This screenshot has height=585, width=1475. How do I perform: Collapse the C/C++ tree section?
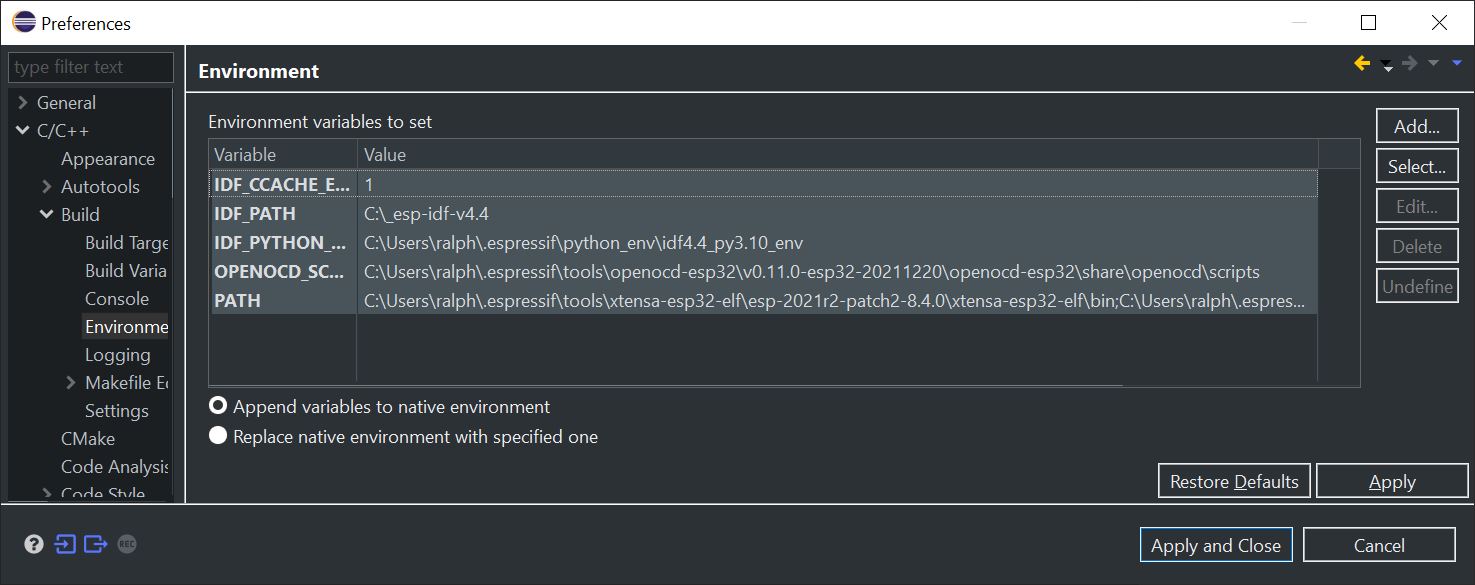click(22, 129)
